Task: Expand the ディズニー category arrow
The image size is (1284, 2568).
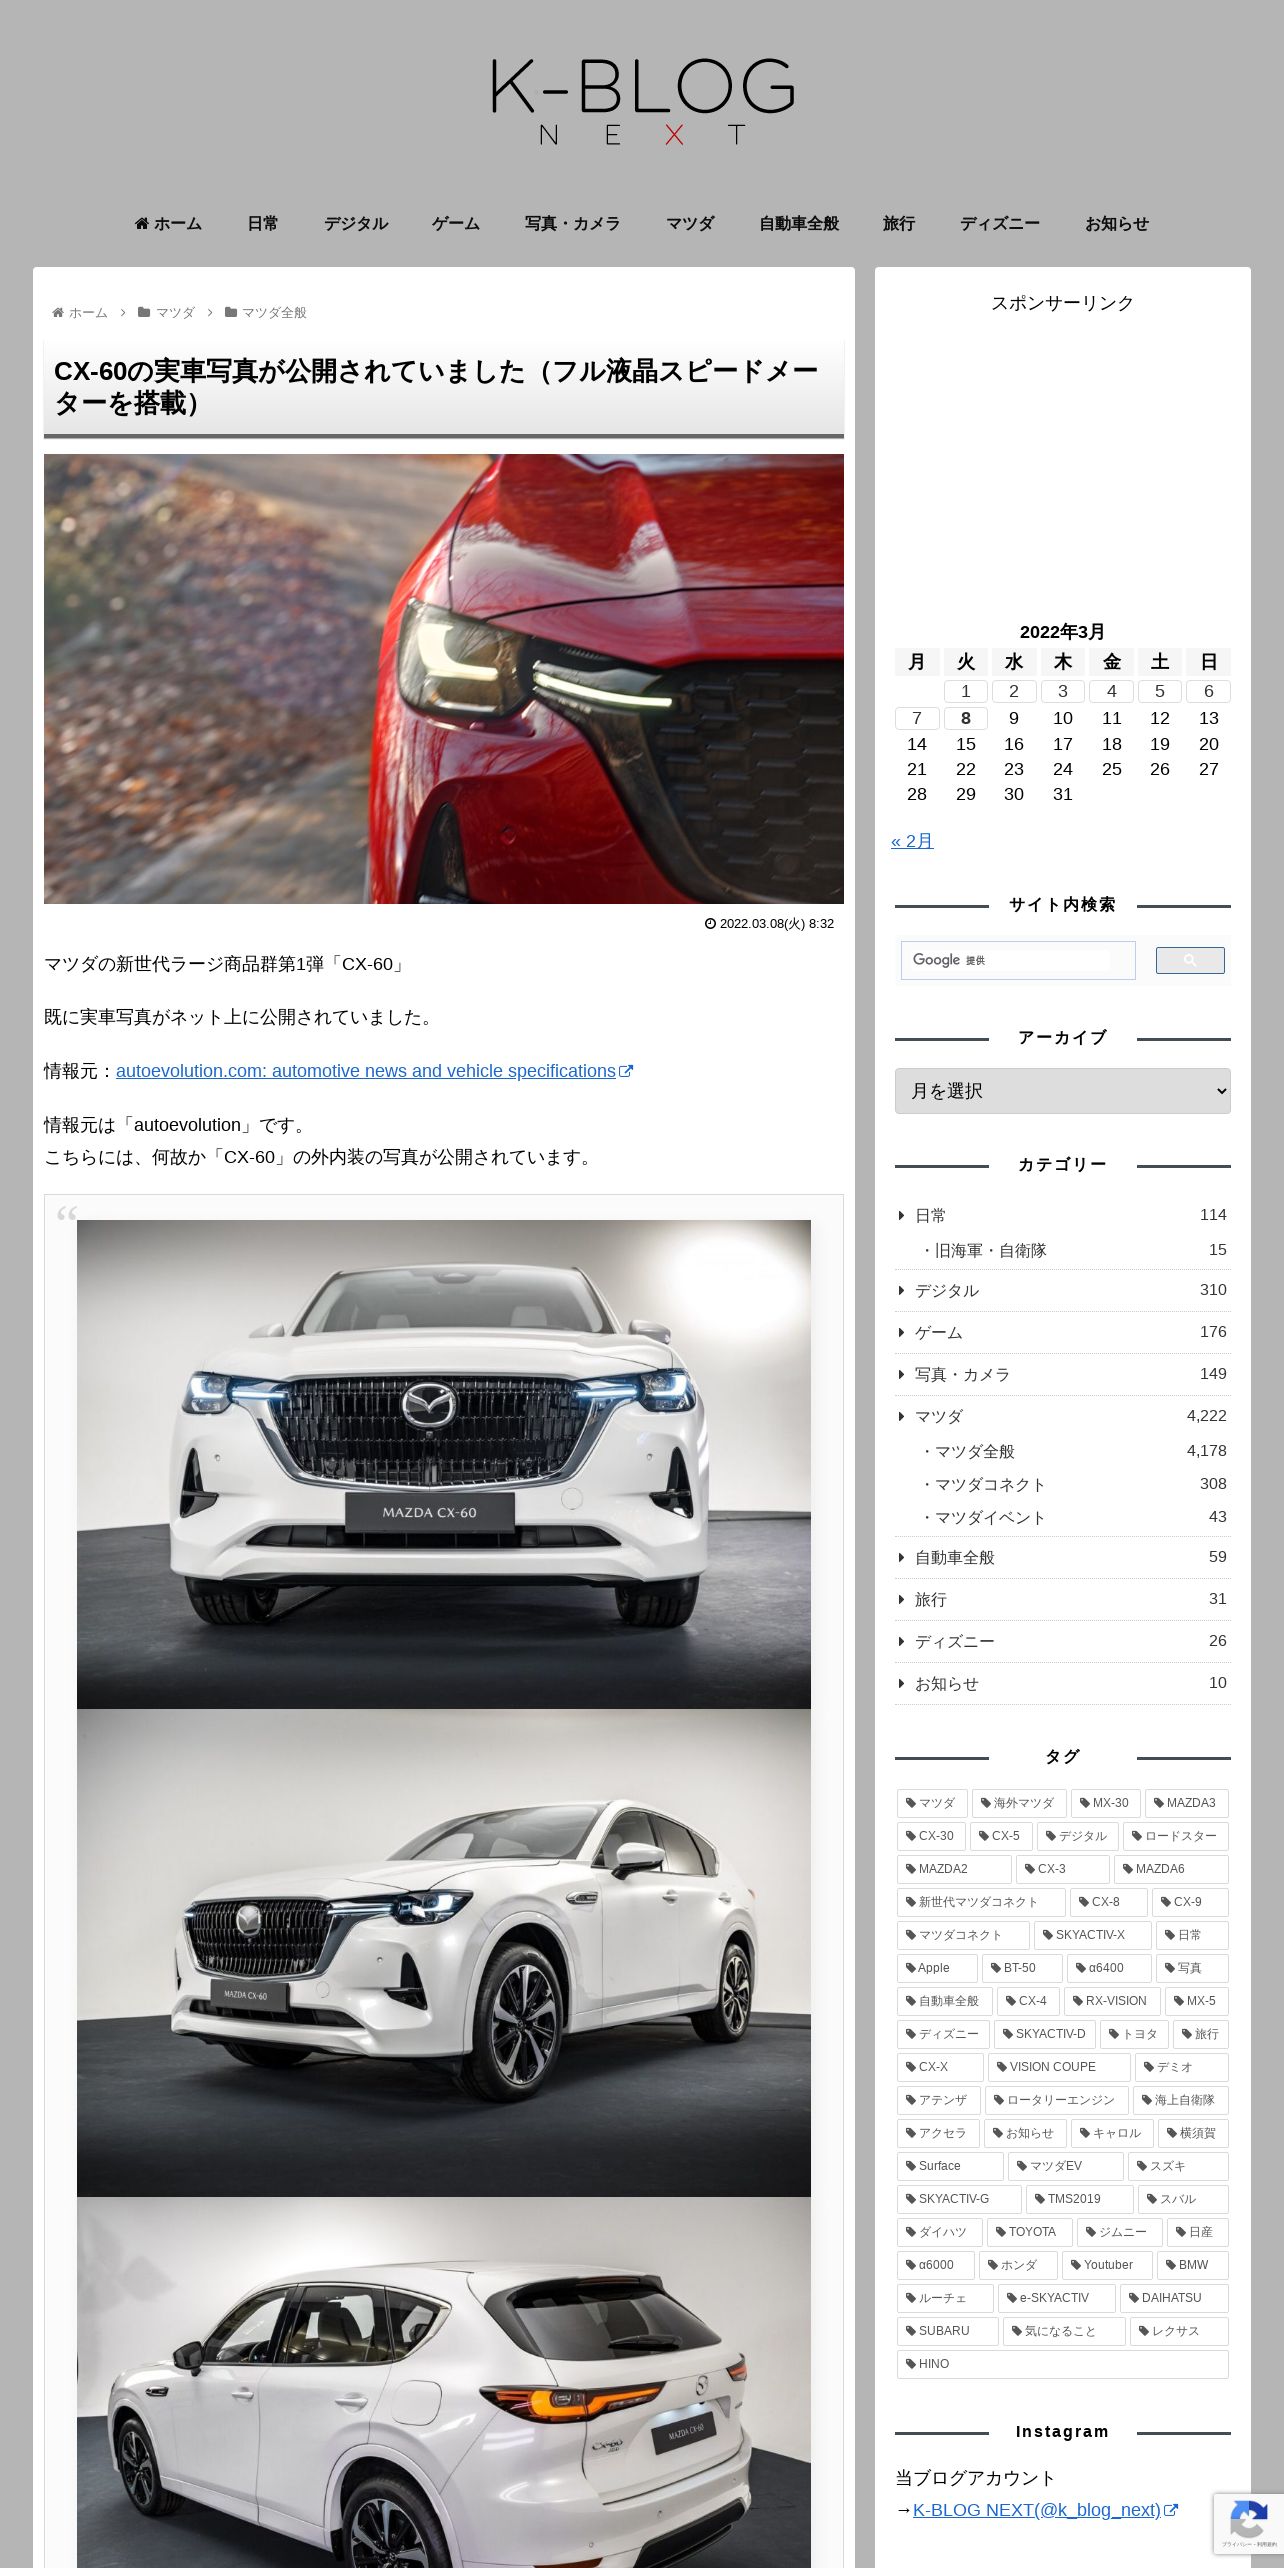Action: point(902,1642)
